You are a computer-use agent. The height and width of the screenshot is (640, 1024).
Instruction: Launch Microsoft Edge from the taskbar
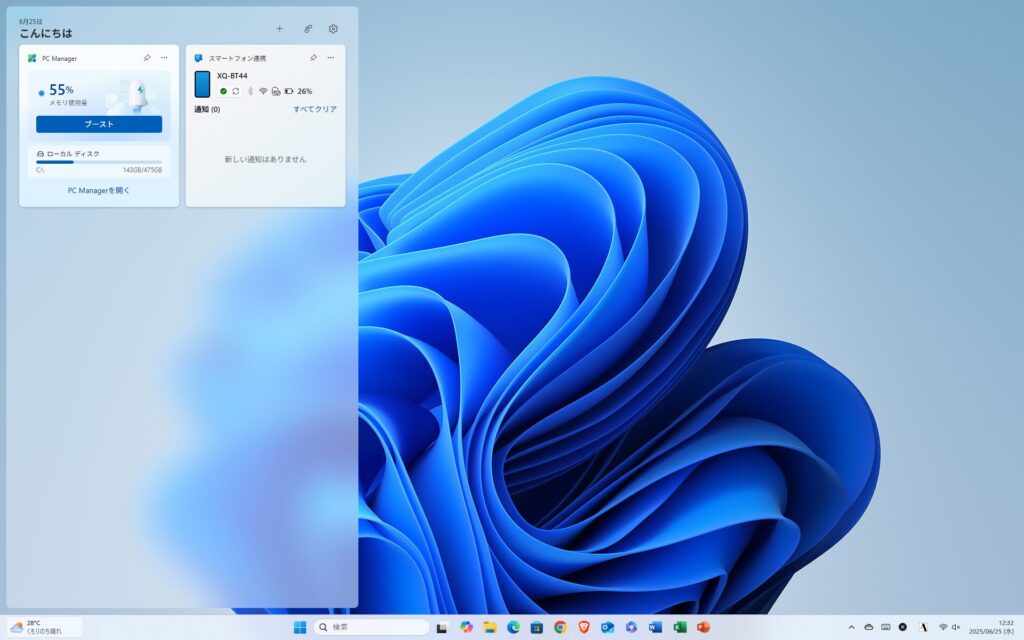tap(513, 628)
